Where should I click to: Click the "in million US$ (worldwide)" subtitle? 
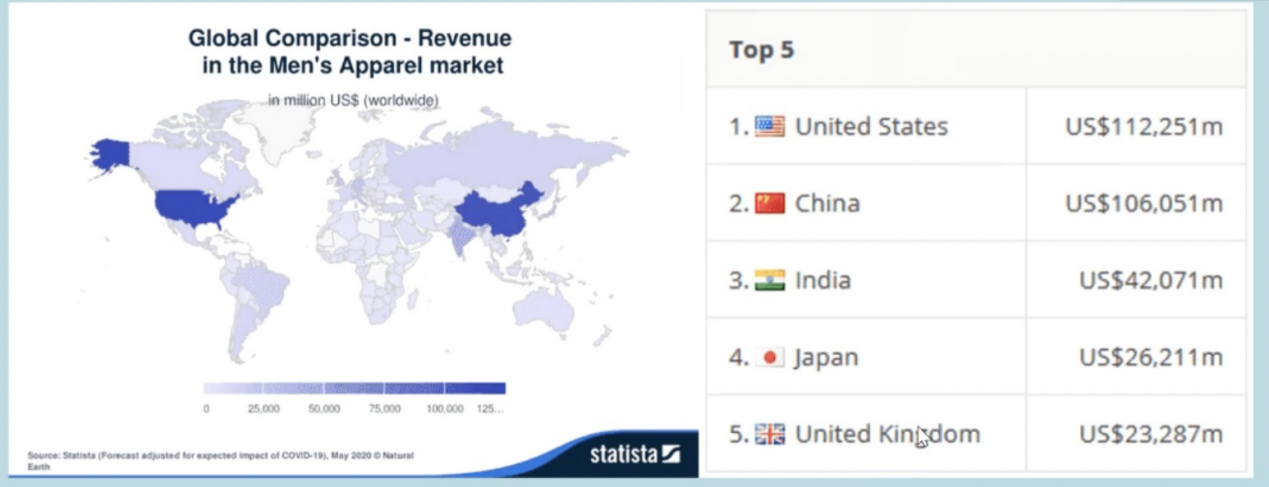(353, 100)
